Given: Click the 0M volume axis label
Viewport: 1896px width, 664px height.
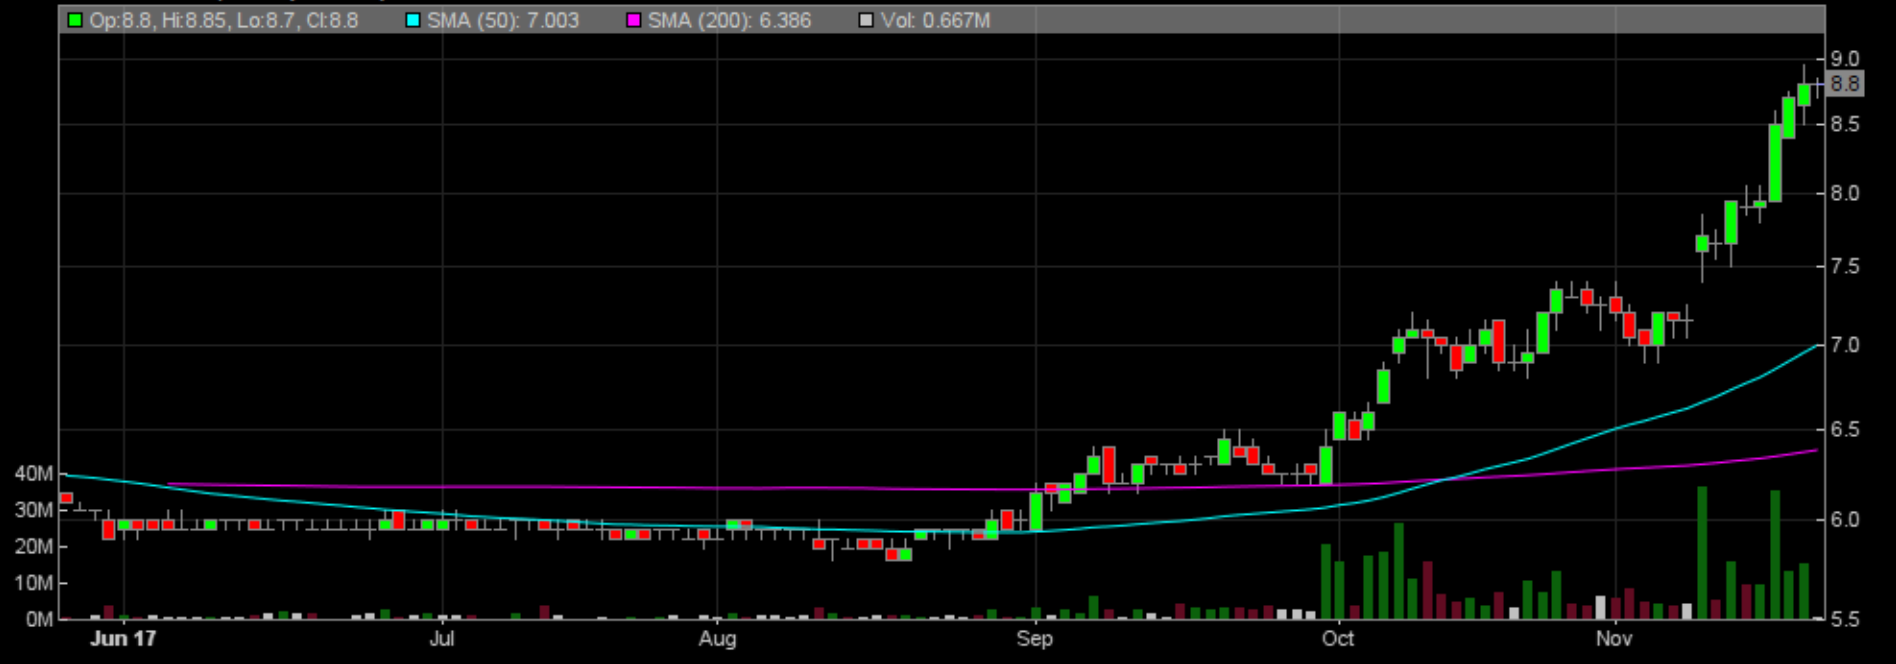Looking at the screenshot, I should click(40, 619).
